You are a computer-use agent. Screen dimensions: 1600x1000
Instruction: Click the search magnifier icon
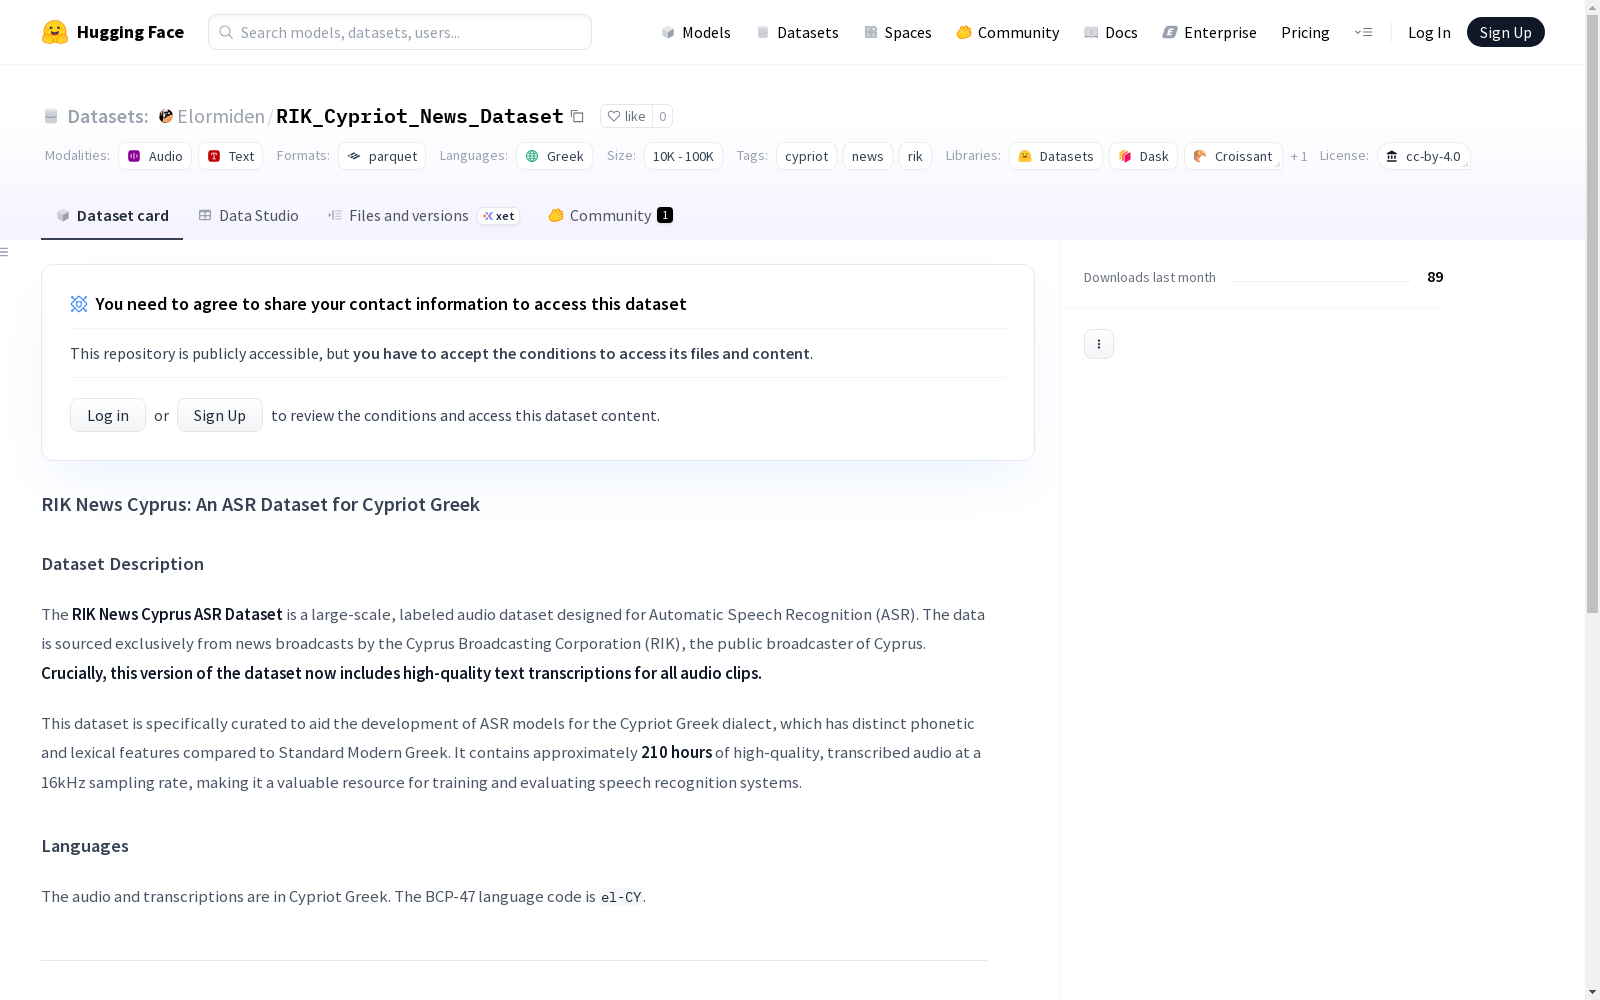226,32
